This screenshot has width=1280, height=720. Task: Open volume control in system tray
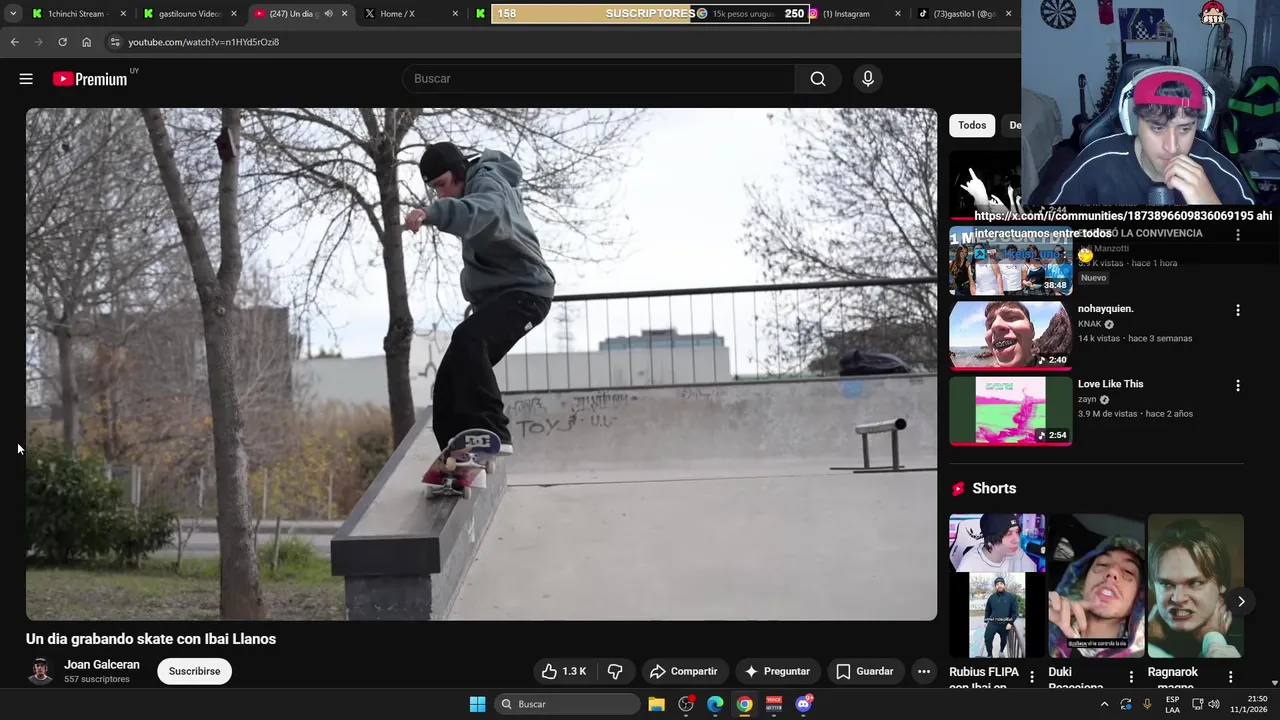click(x=1214, y=704)
